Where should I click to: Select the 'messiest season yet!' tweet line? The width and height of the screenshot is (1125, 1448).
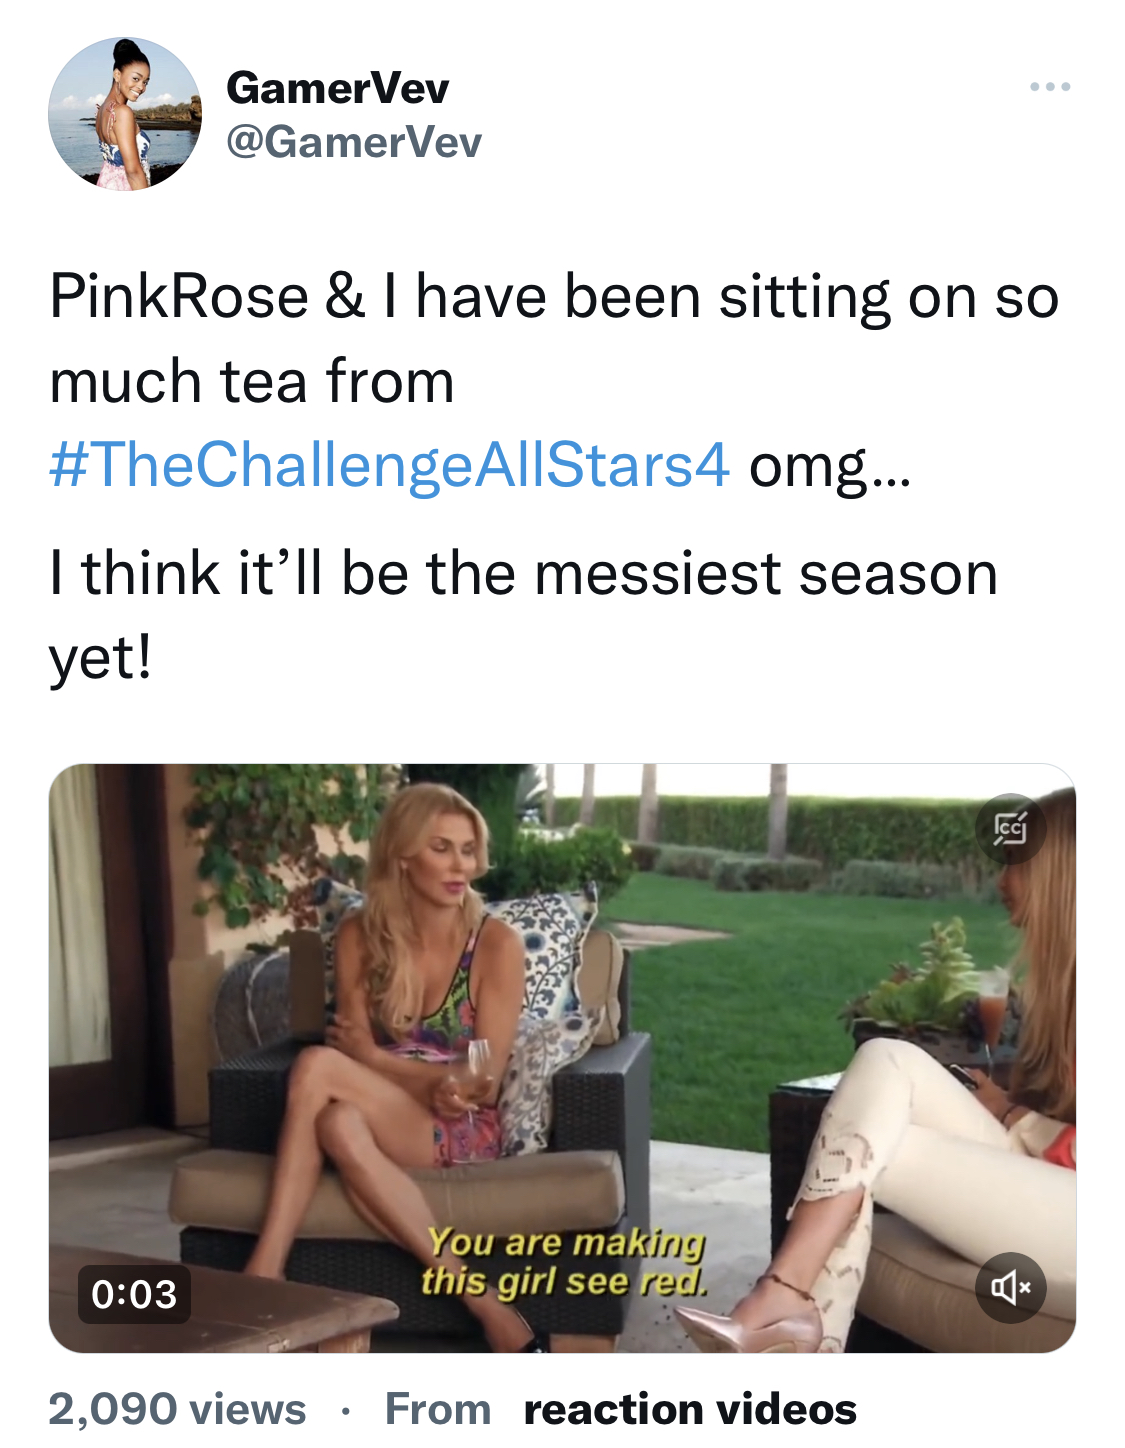point(524,615)
